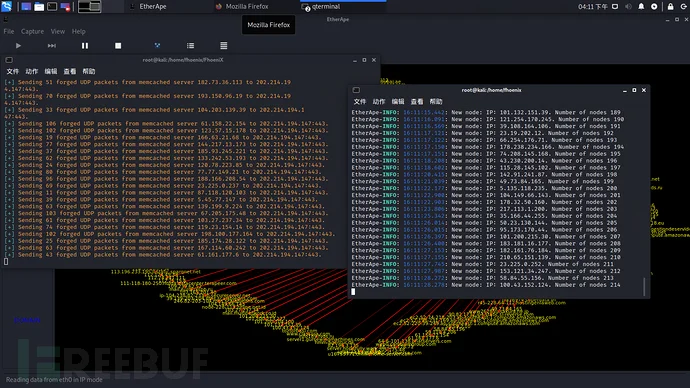Open 文件 menu in EtherApe-INFO terminal
690x388 pixels.
tap(360, 102)
